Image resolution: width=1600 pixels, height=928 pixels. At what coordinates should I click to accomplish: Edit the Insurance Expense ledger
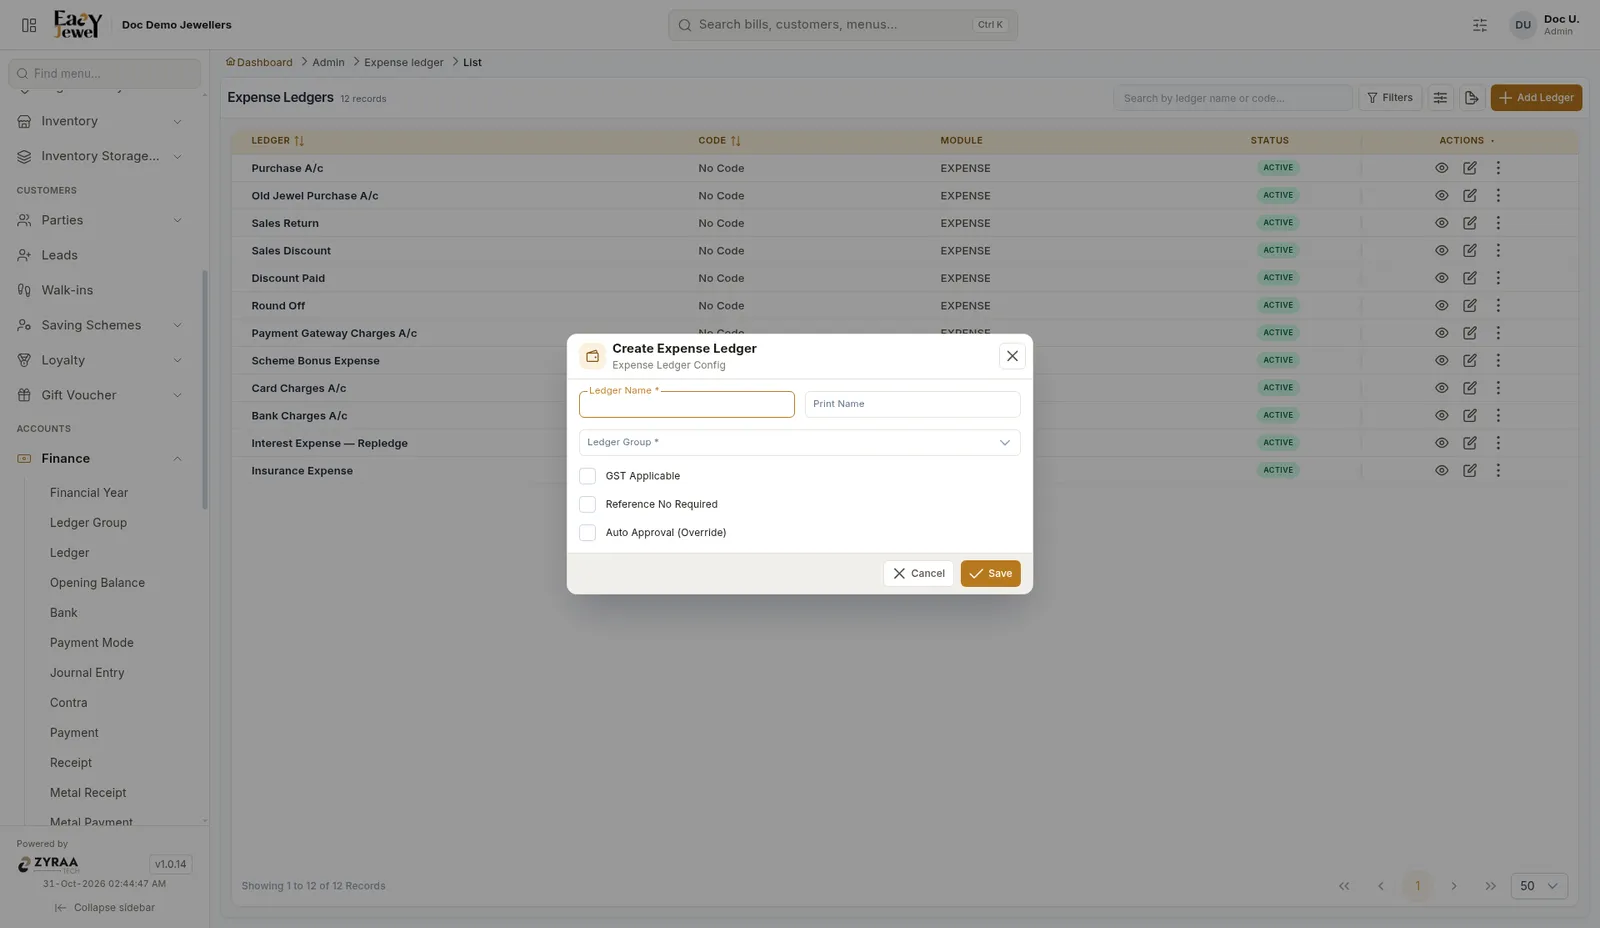pyautogui.click(x=1470, y=470)
